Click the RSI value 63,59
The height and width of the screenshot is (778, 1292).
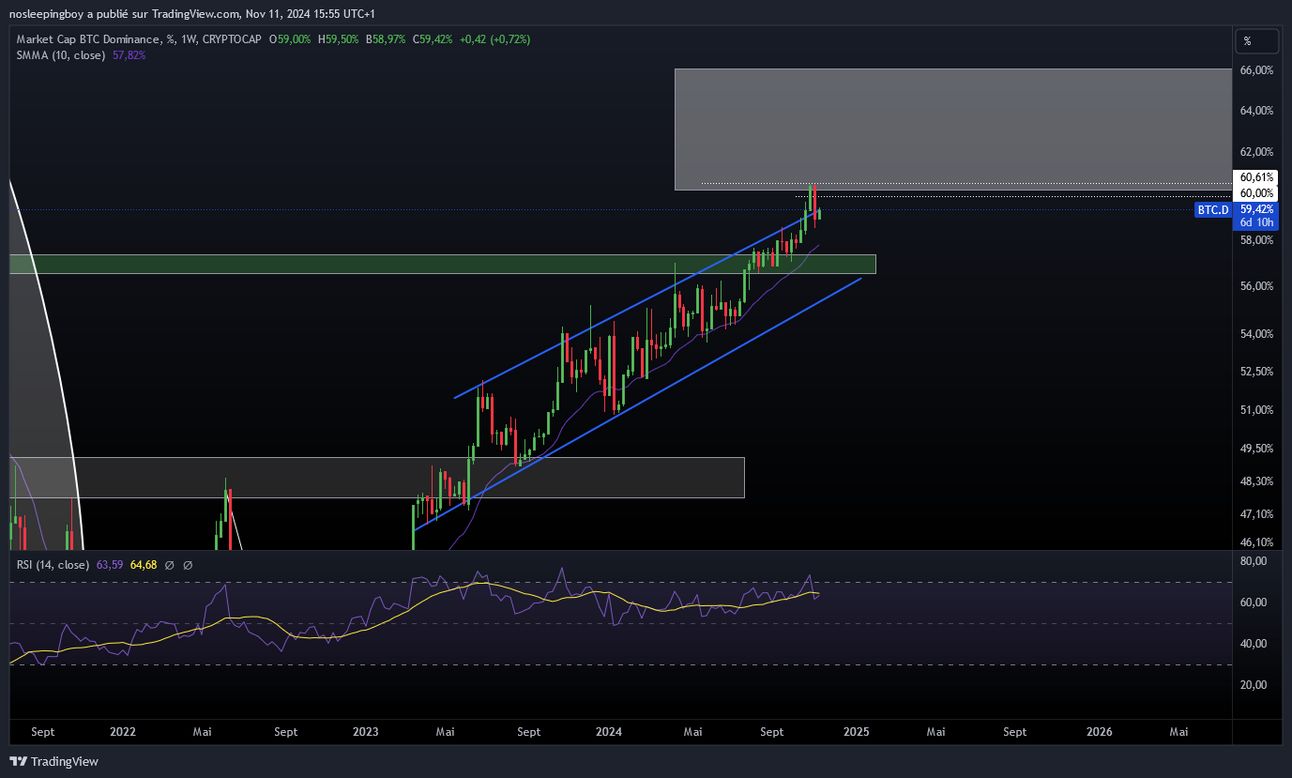pos(108,565)
